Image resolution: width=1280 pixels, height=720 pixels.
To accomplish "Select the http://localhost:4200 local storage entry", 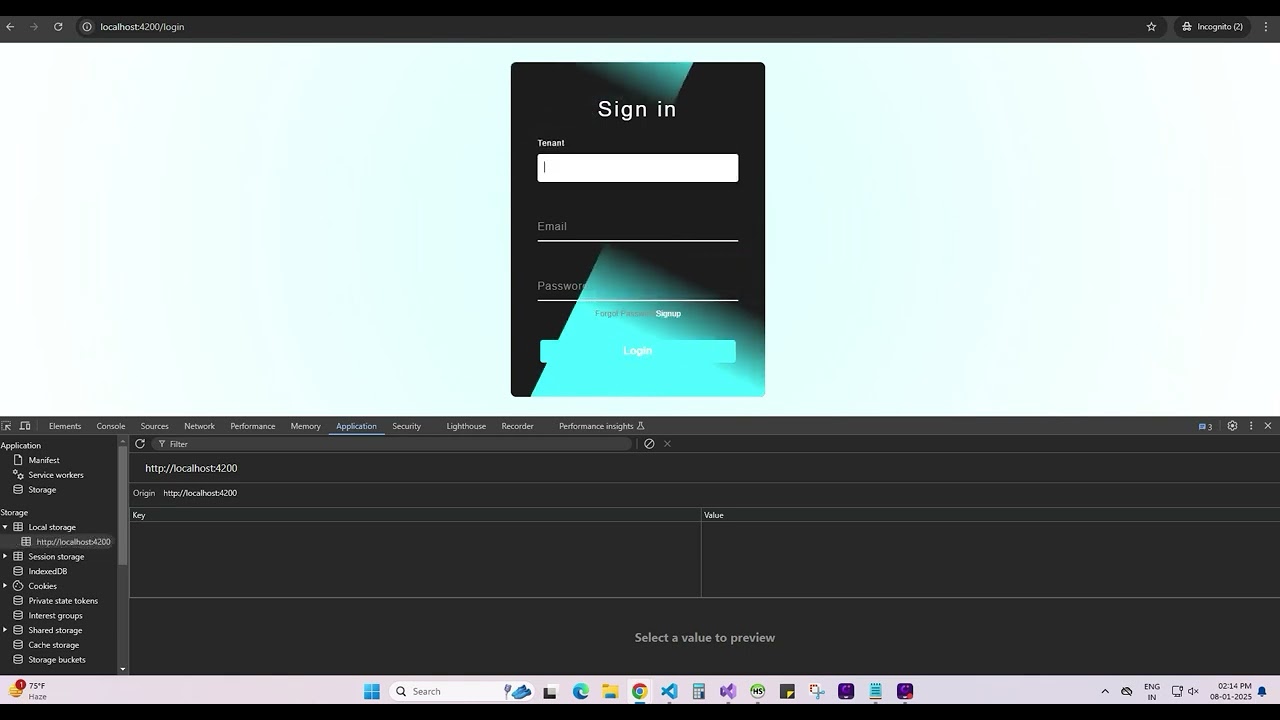I will pyautogui.click(x=73, y=542).
